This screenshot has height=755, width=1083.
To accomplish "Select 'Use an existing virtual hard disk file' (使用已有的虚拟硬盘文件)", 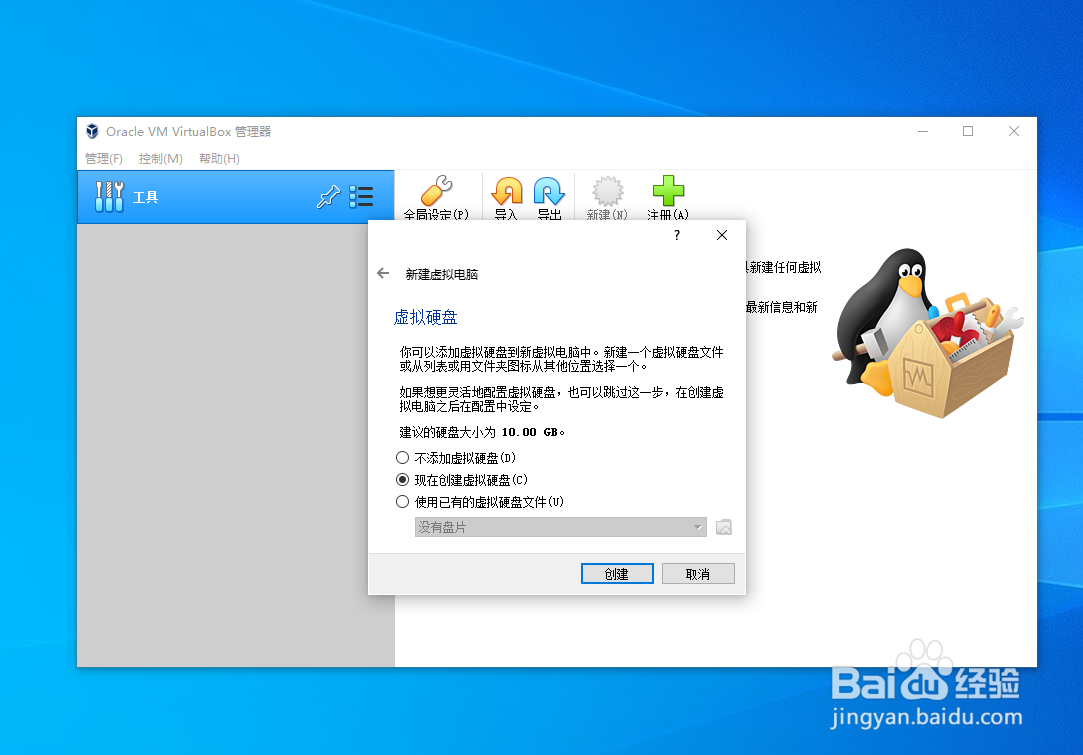I will 479,502.
